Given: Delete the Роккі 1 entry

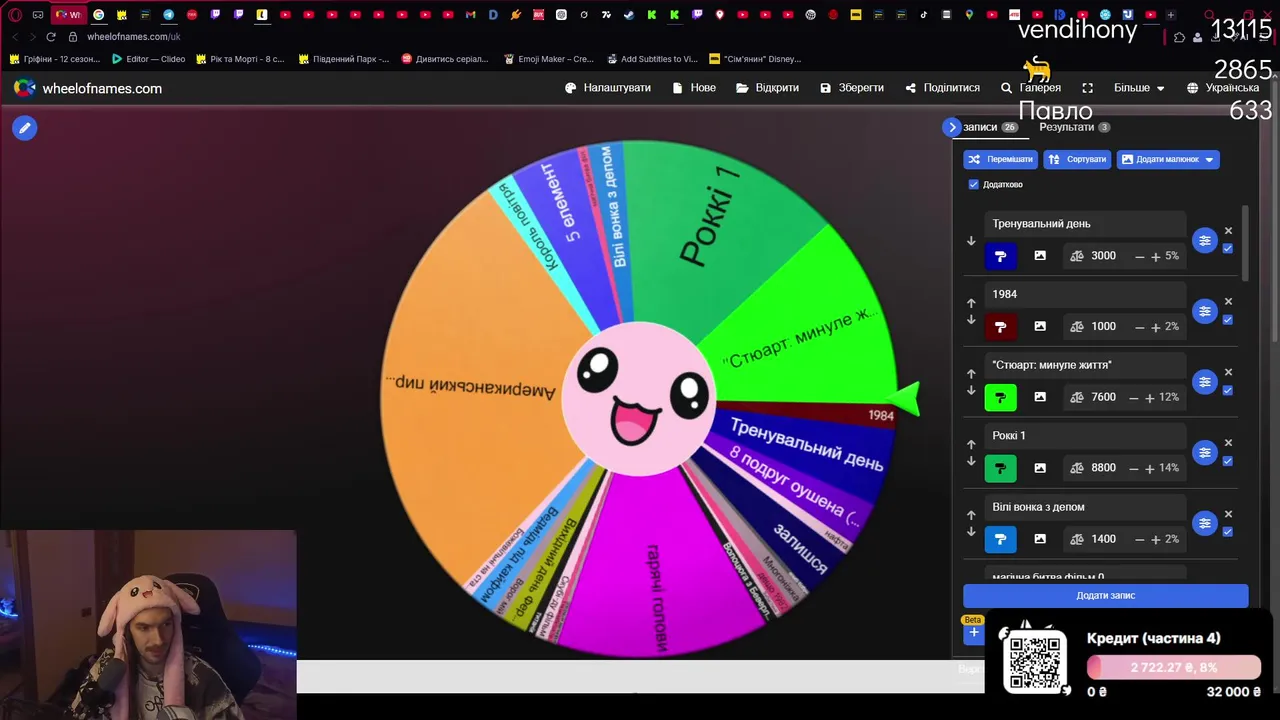Looking at the screenshot, I should [1228, 443].
